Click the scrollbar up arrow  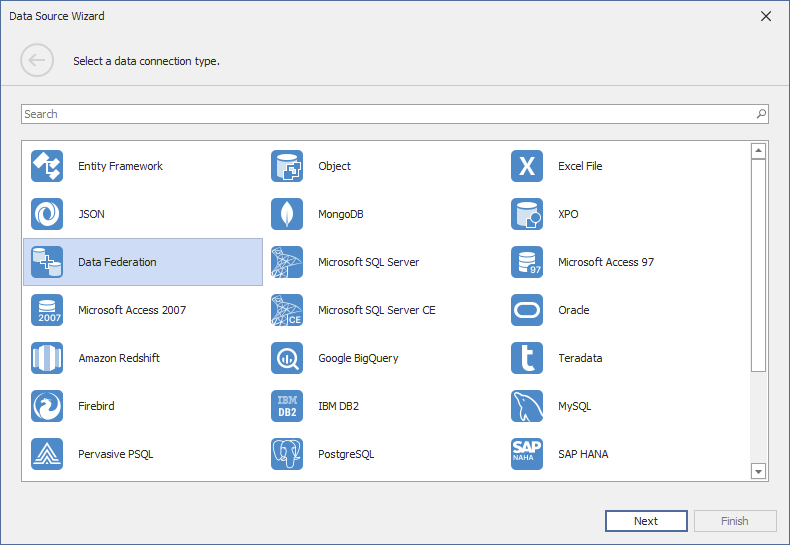pyautogui.click(x=758, y=151)
